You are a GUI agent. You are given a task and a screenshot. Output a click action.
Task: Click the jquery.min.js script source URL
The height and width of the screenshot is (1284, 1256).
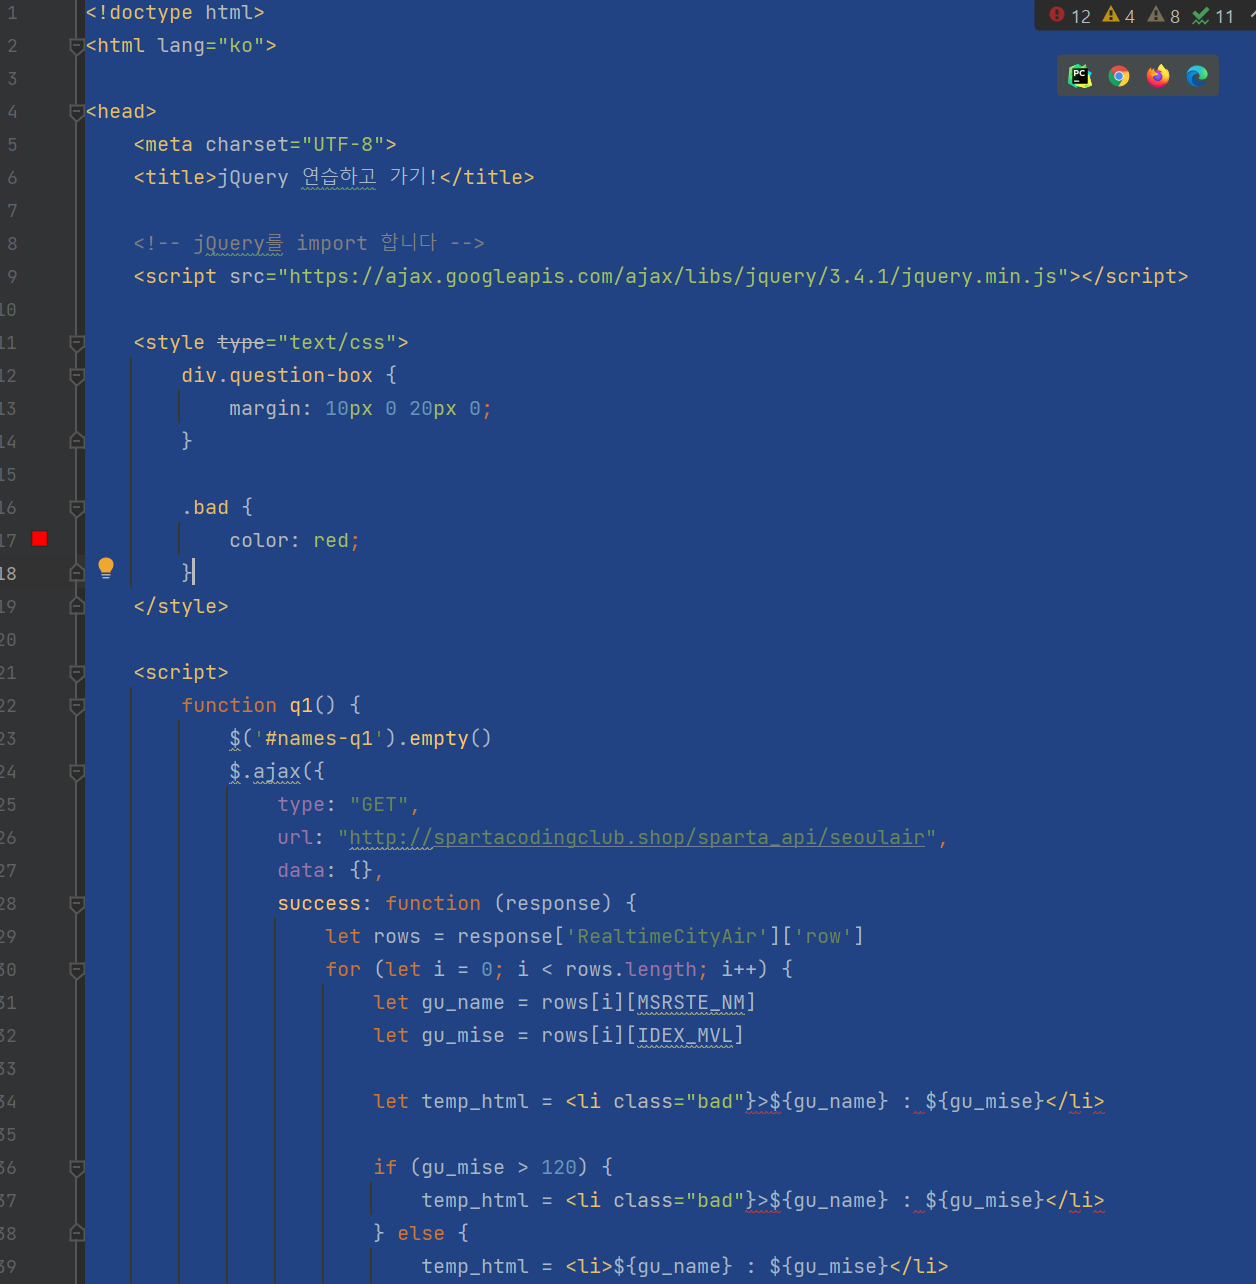tap(673, 277)
